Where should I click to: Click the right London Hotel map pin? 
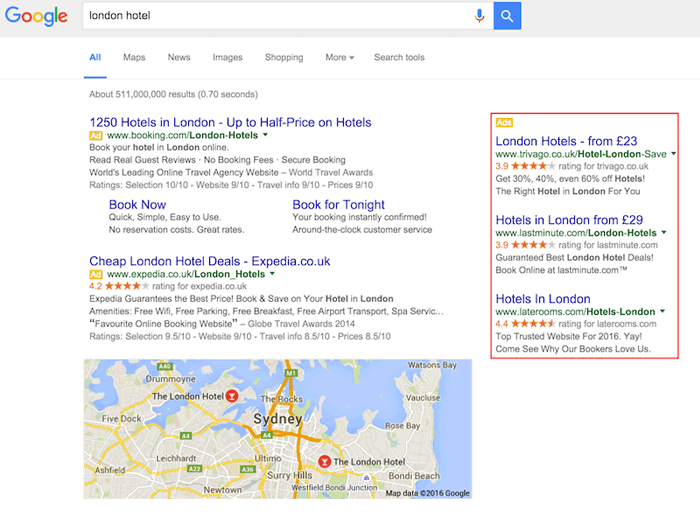[323, 461]
